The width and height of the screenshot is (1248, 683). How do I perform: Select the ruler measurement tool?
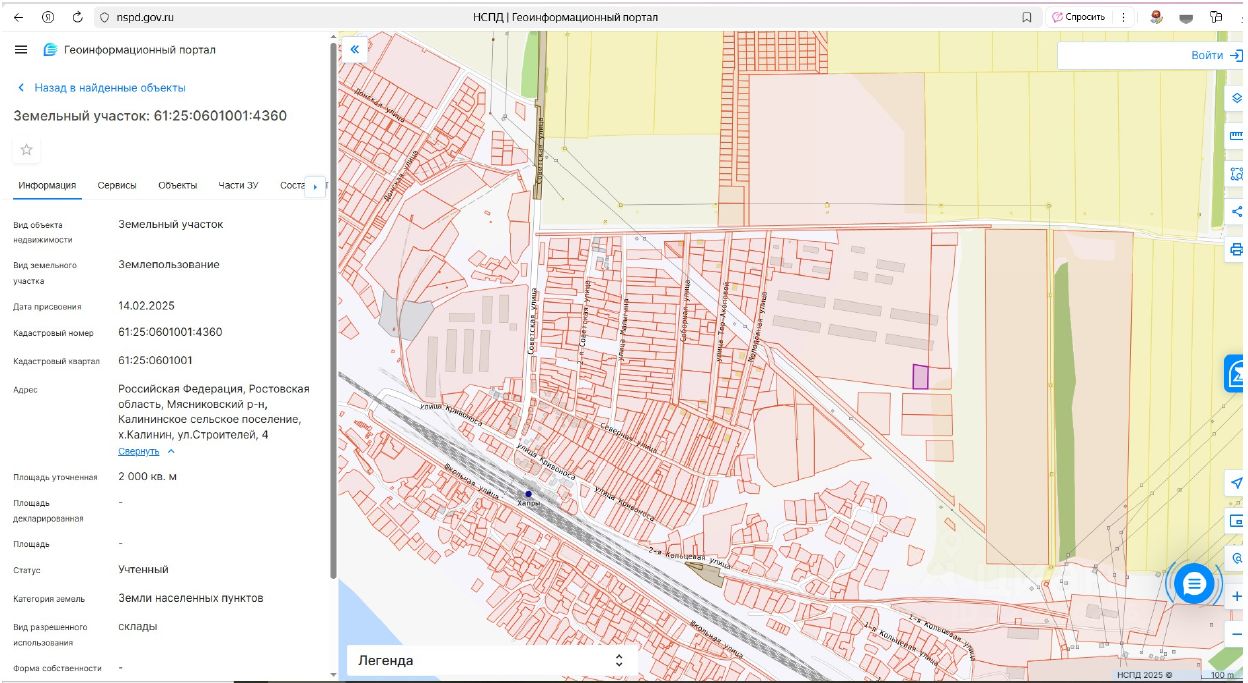click(x=1236, y=136)
